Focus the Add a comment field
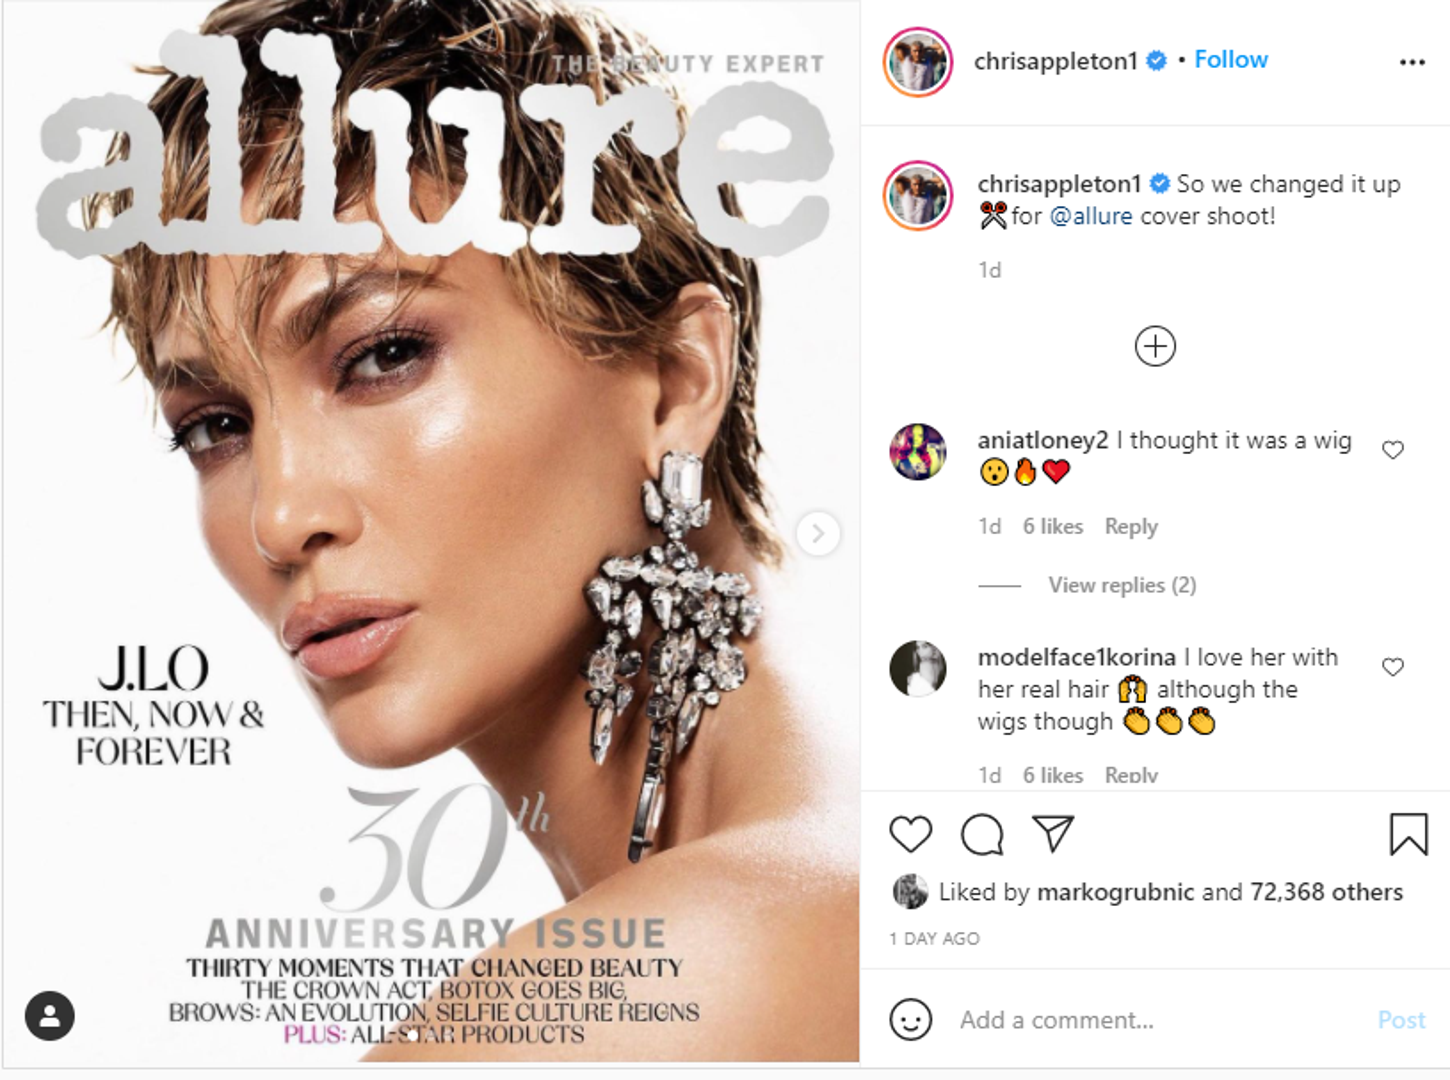 coord(1160,1020)
